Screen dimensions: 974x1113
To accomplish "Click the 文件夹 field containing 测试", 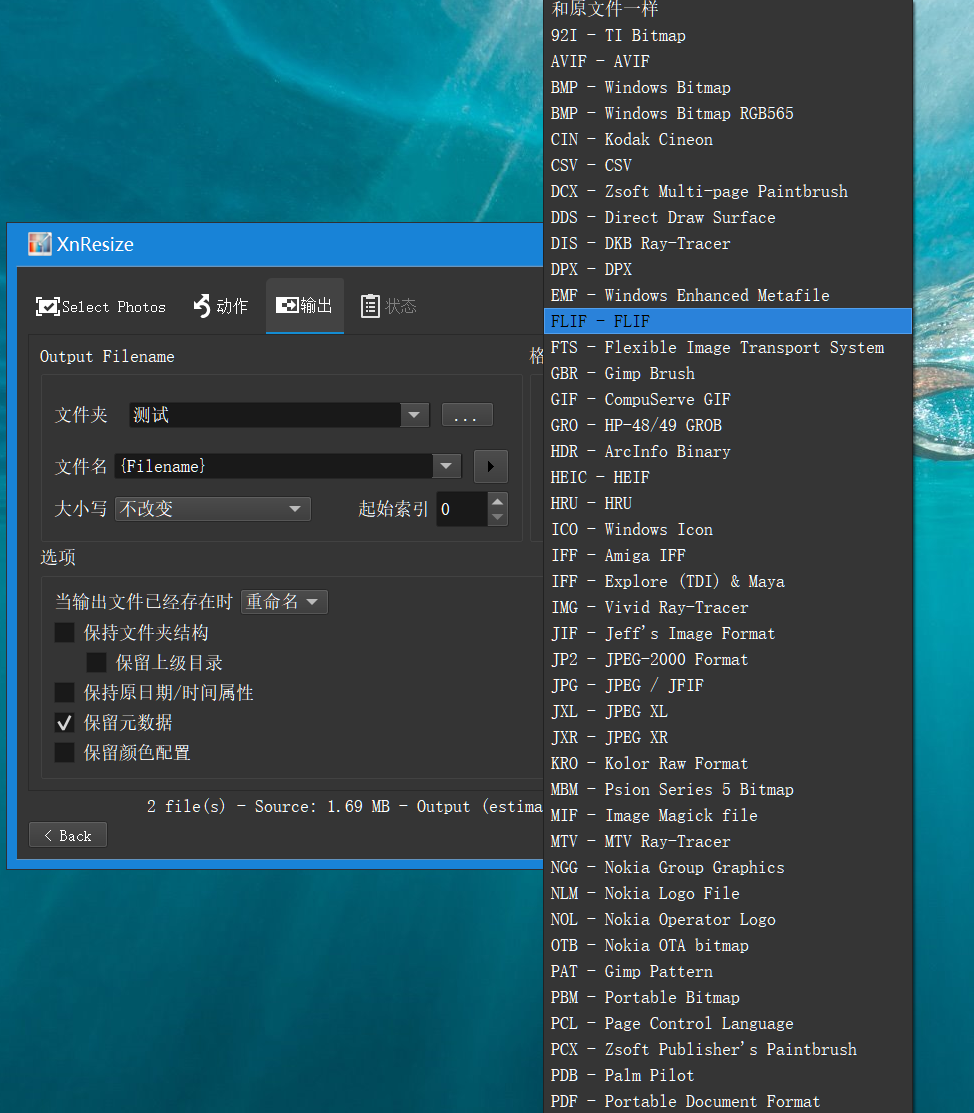I will coord(265,415).
